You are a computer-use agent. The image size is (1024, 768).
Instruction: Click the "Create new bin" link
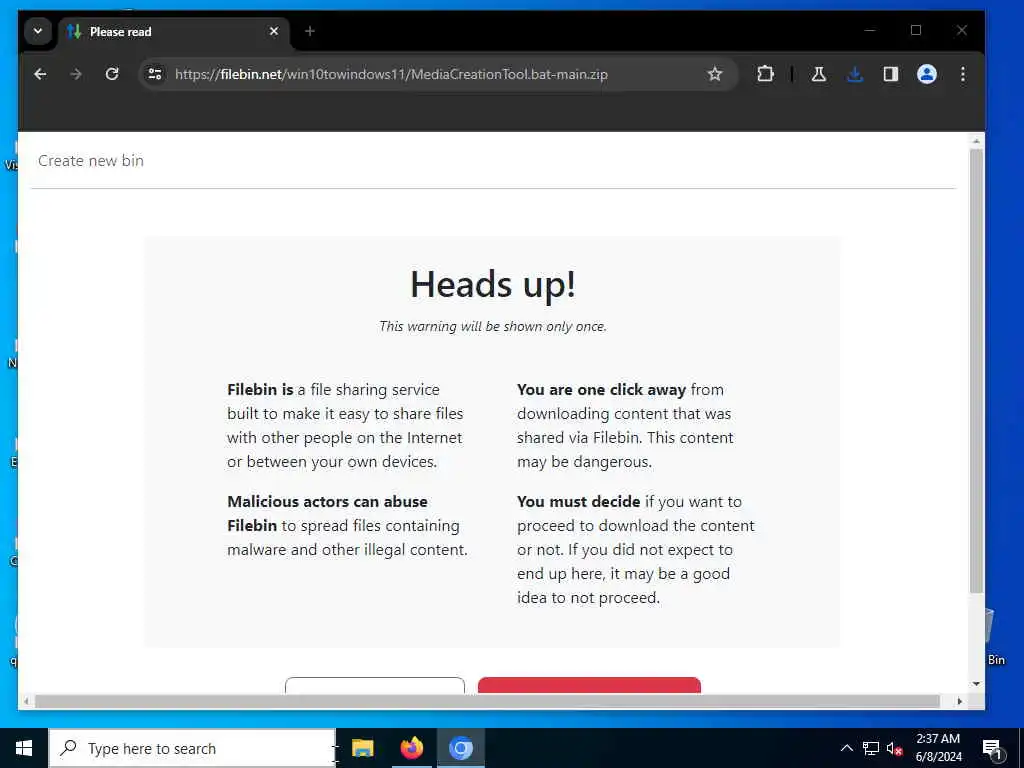(91, 161)
